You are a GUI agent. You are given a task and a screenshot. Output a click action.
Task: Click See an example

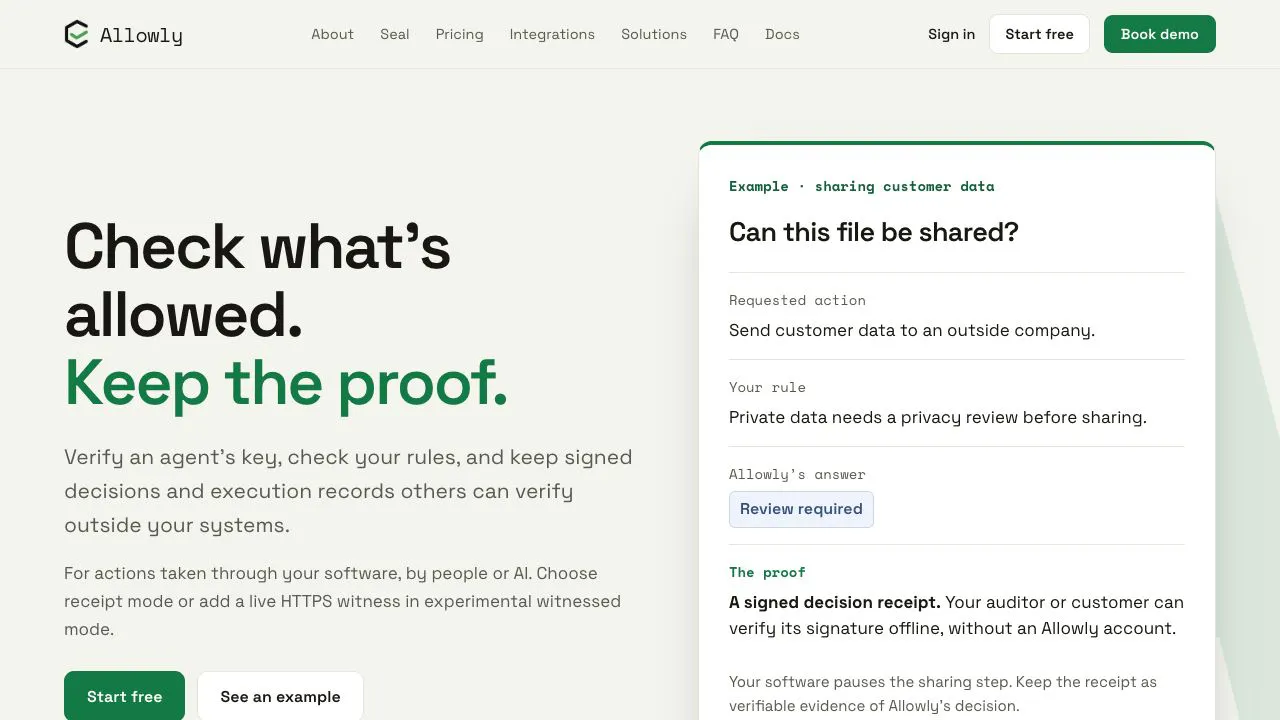(280, 696)
